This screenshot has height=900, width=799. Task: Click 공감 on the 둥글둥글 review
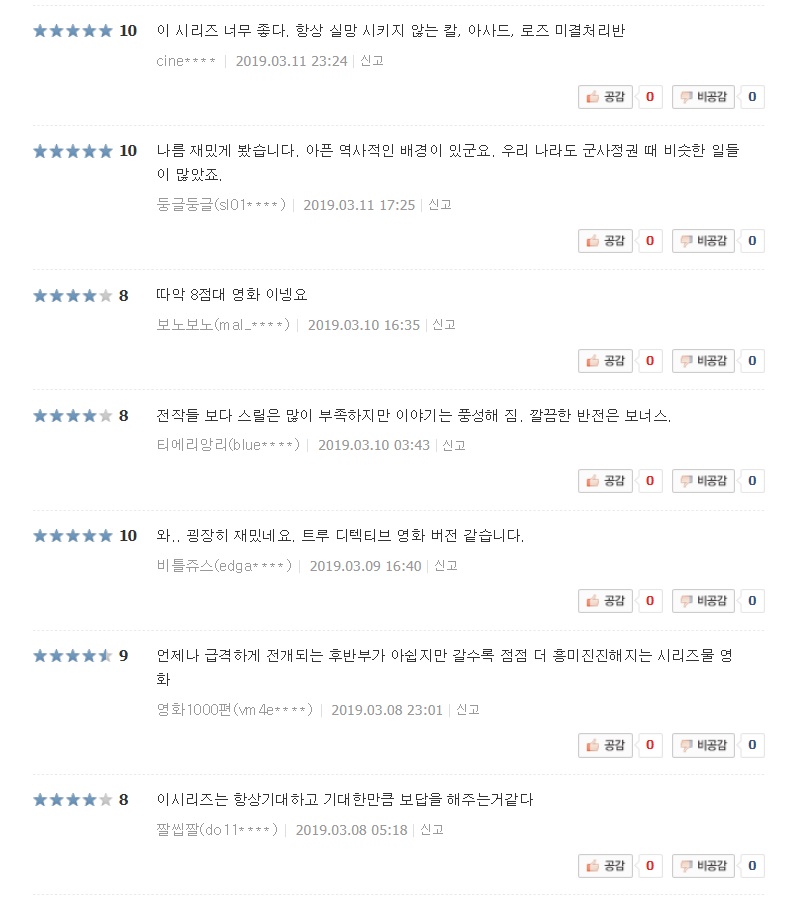pos(605,241)
